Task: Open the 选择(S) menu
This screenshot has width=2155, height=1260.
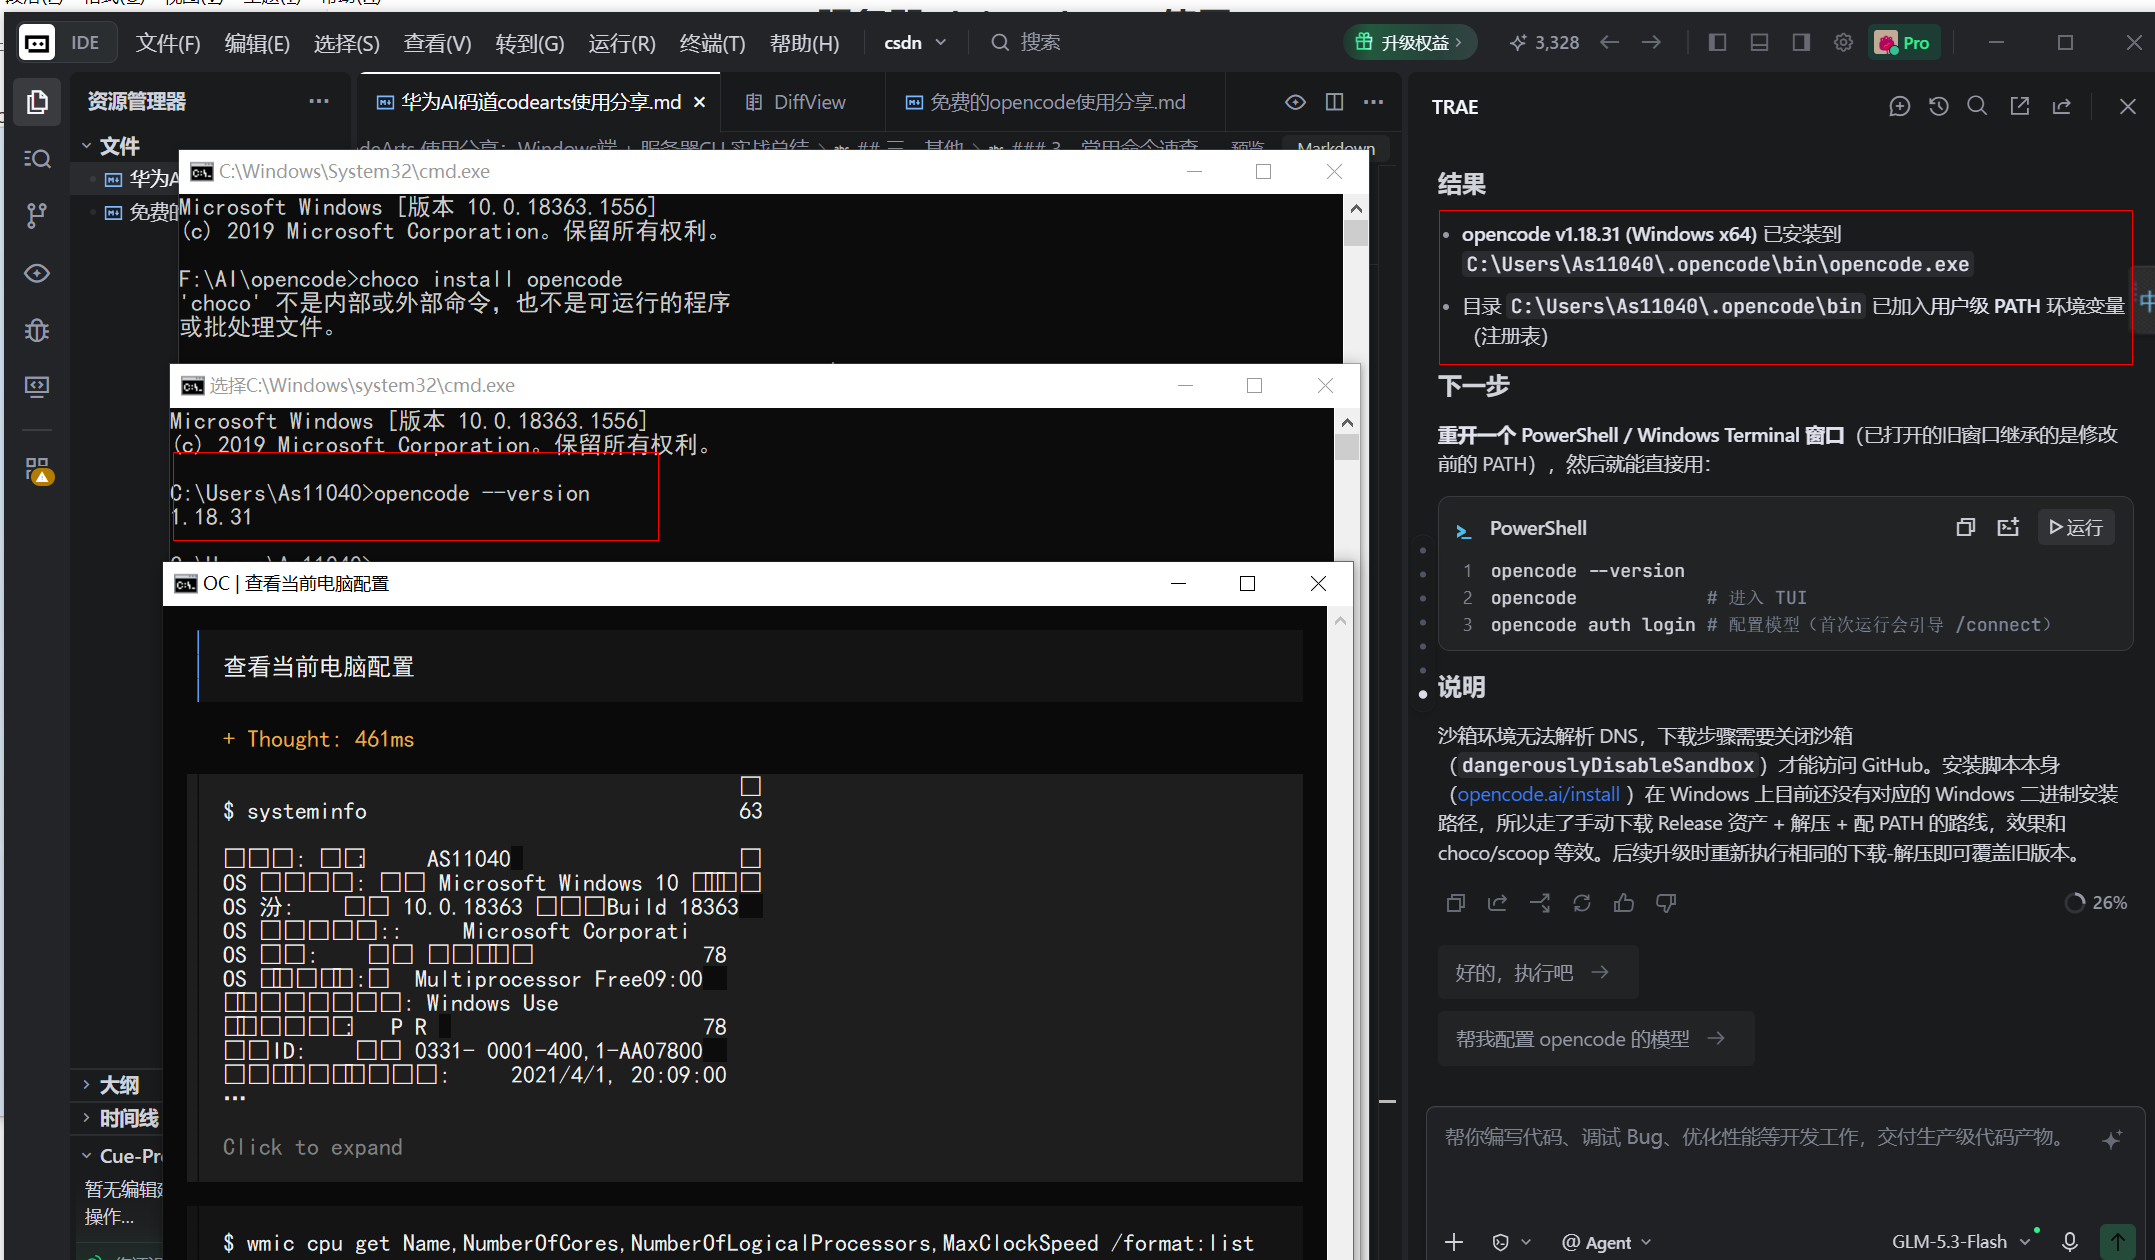Action: (x=346, y=43)
